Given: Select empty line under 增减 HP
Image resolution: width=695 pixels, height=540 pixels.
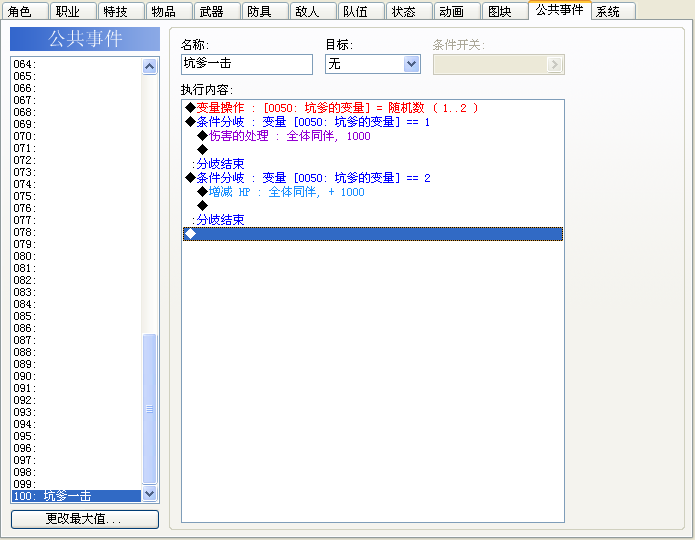Looking at the screenshot, I should pyautogui.click(x=373, y=206).
